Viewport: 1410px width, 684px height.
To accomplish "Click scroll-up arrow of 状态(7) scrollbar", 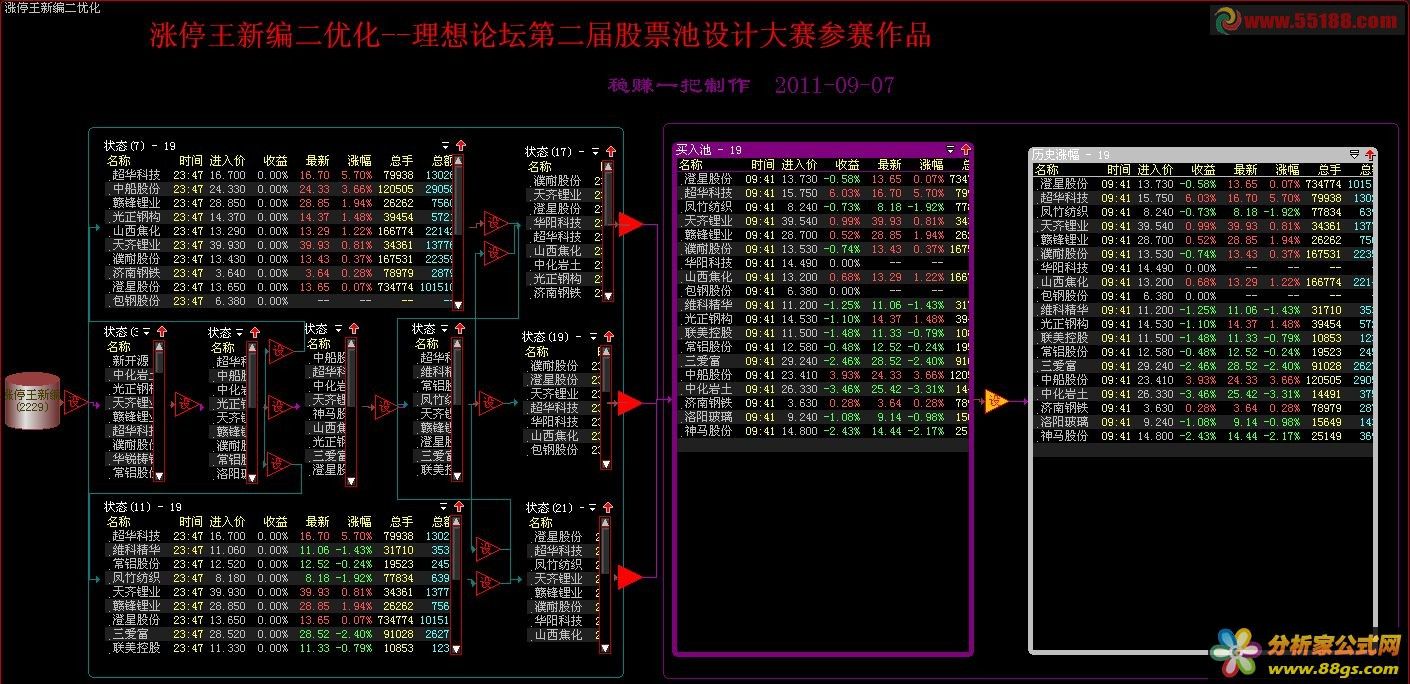I will (458, 160).
